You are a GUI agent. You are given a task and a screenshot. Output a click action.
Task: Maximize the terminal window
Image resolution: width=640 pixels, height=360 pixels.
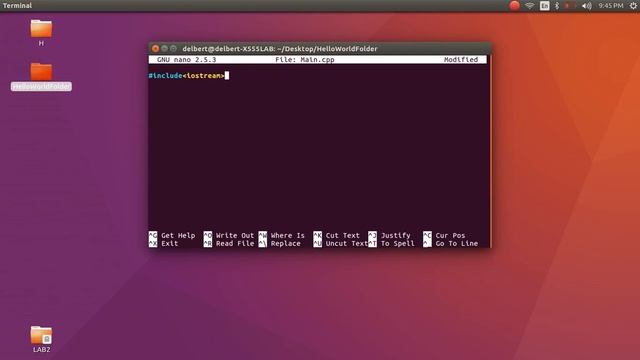(173, 49)
